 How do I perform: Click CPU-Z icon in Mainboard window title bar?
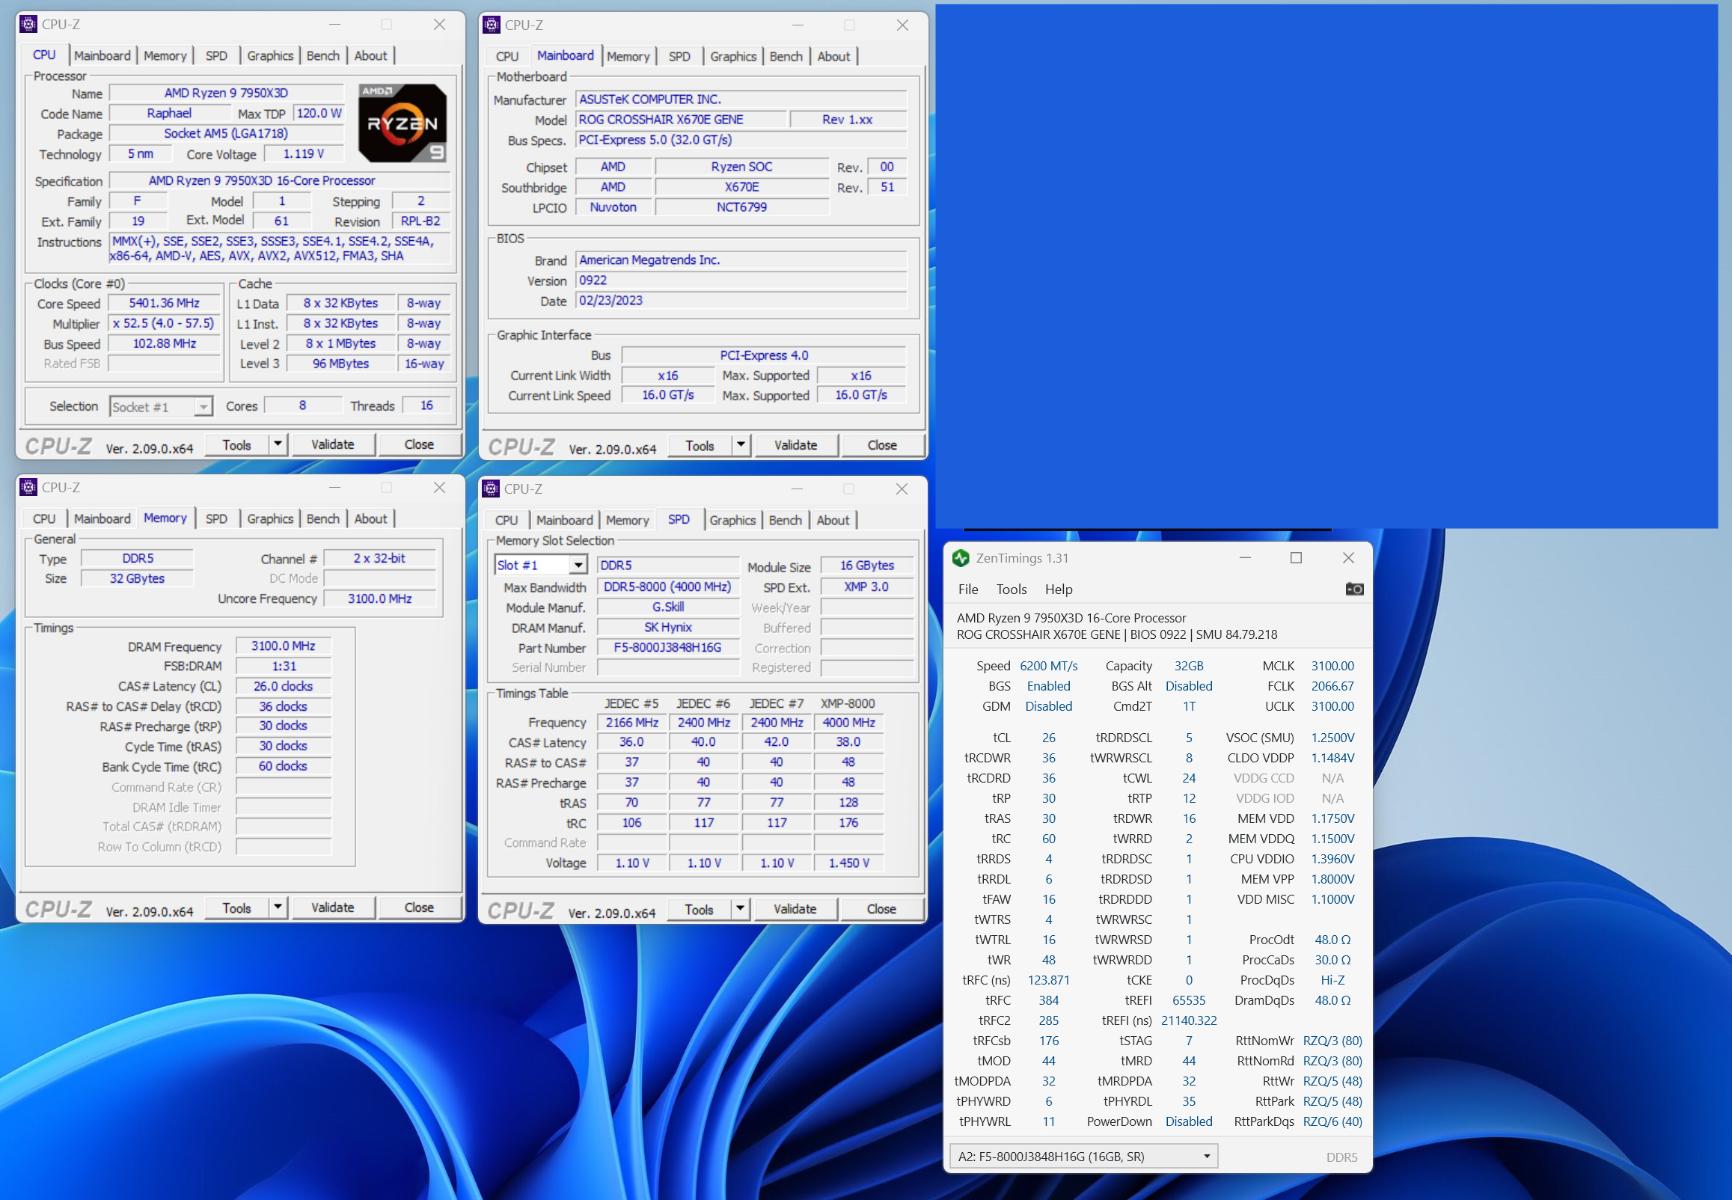[x=492, y=25]
